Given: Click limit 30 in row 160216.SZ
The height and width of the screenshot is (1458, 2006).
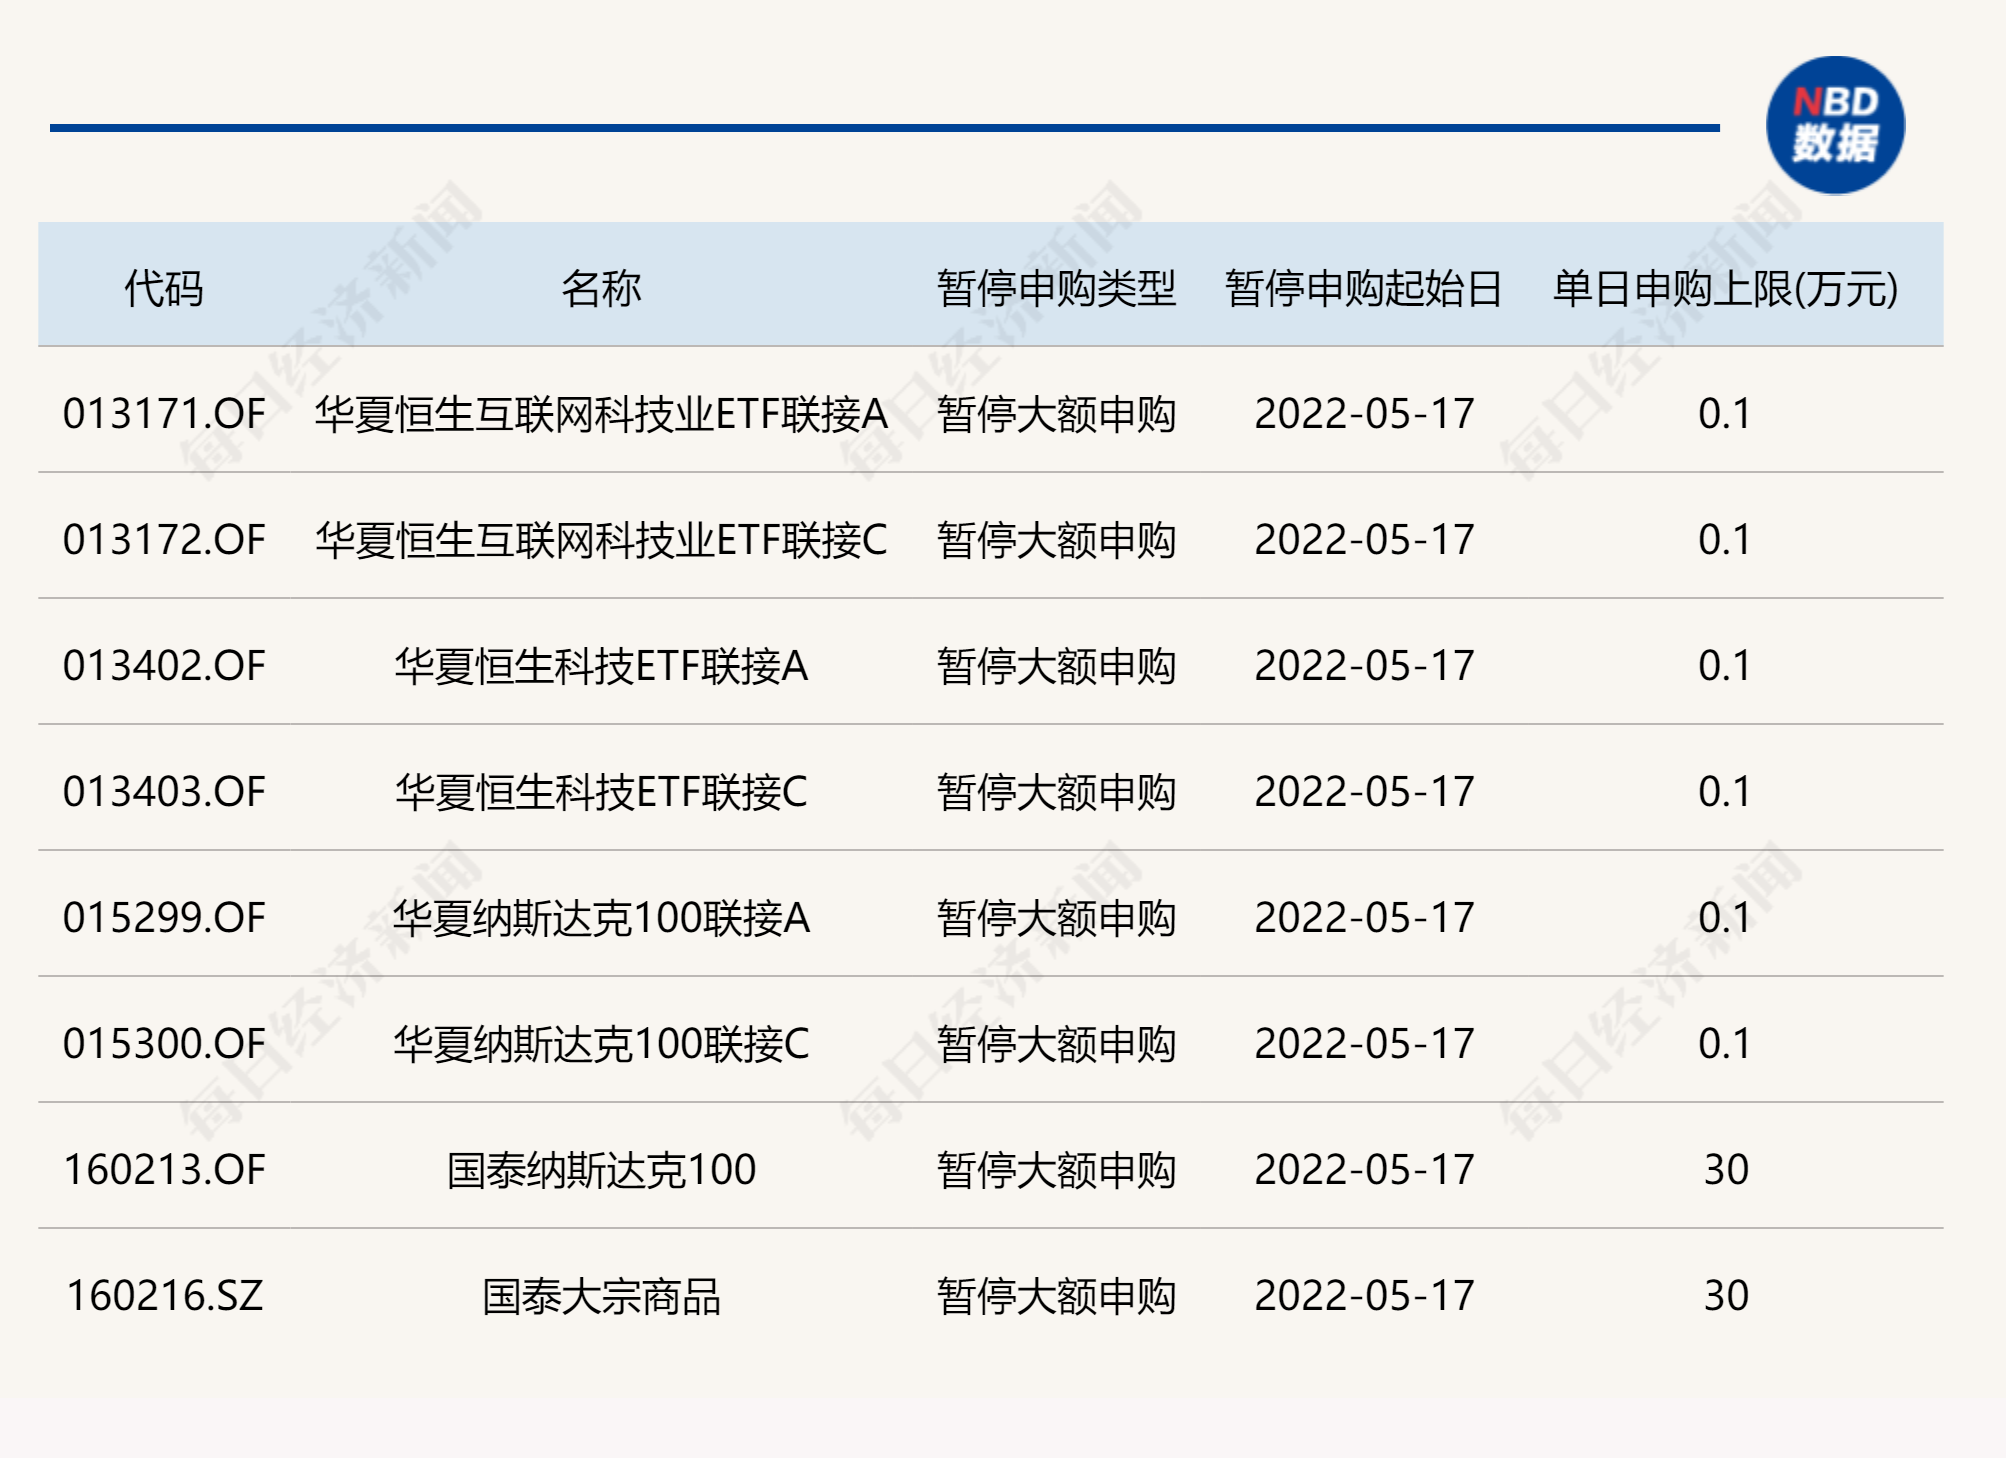Looking at the screenshot, I should (1726, 1296).
